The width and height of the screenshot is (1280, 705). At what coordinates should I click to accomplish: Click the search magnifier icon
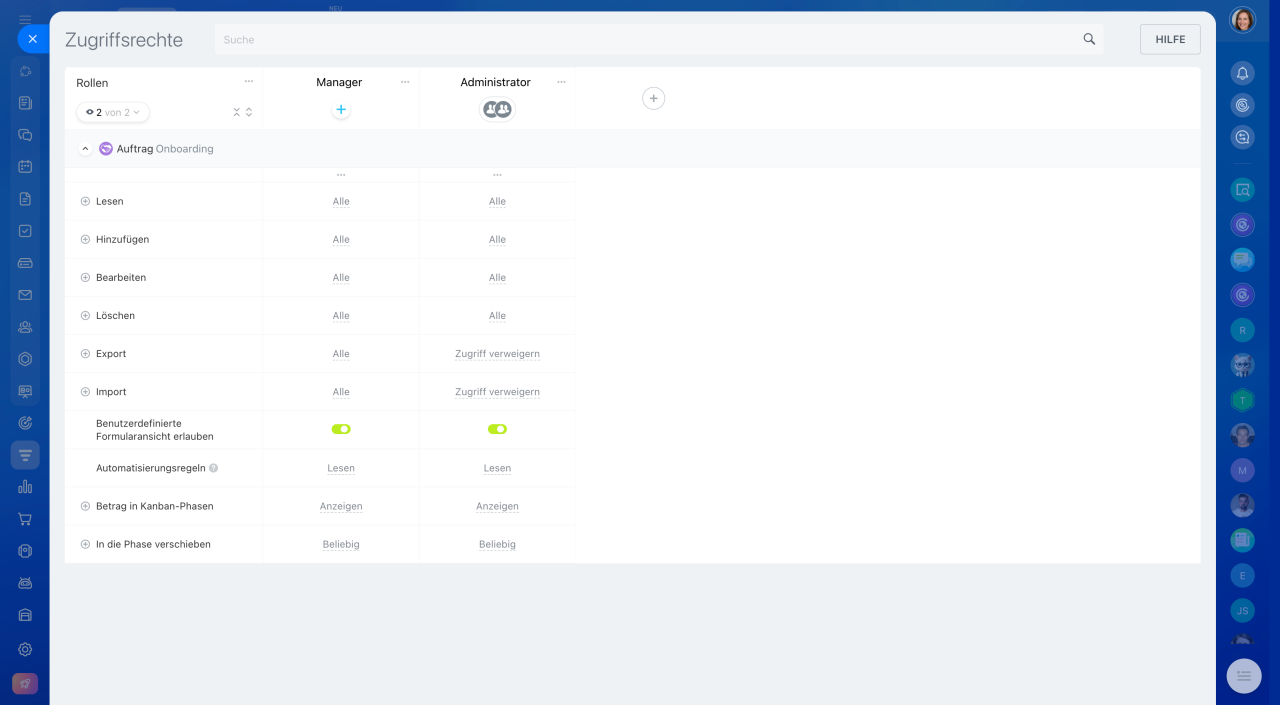click(1089, 39)
